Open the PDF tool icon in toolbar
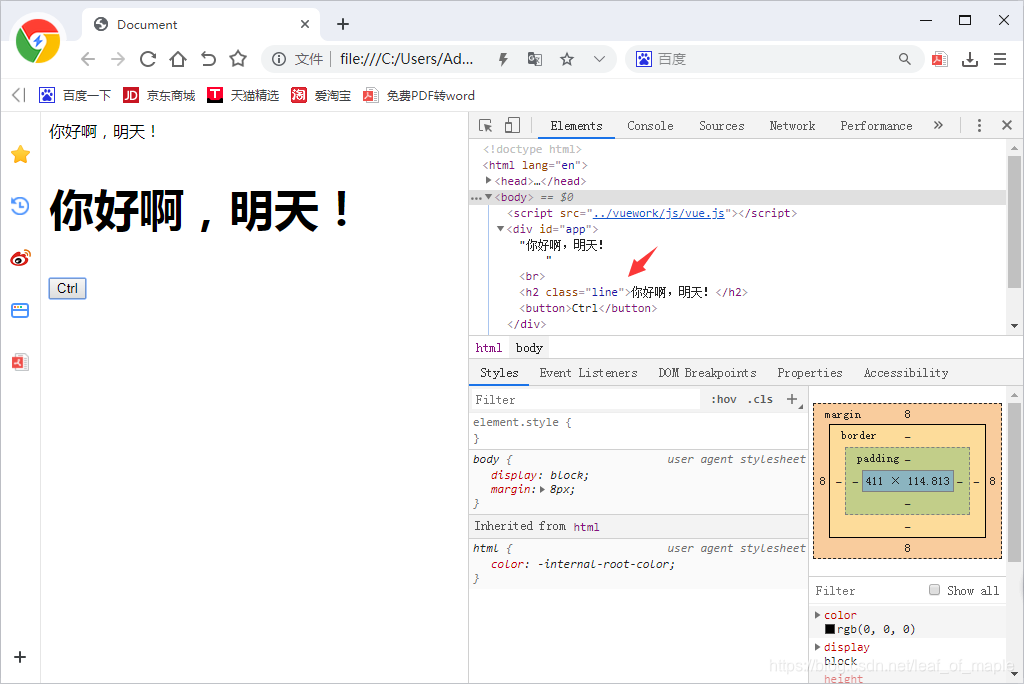Screen dimensions: 1024x684 coord(940,59)
